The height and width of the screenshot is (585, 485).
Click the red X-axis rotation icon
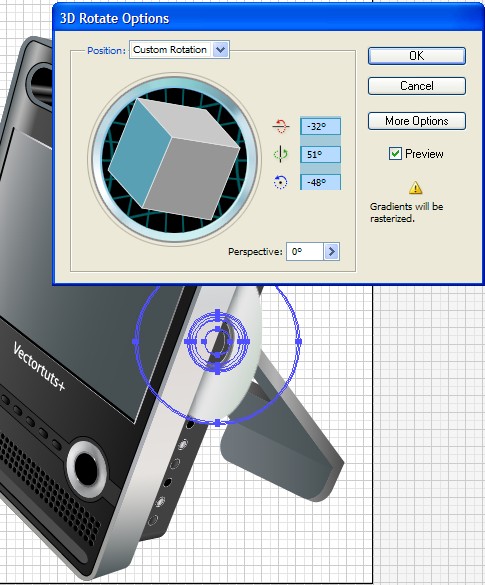(281, 126)
